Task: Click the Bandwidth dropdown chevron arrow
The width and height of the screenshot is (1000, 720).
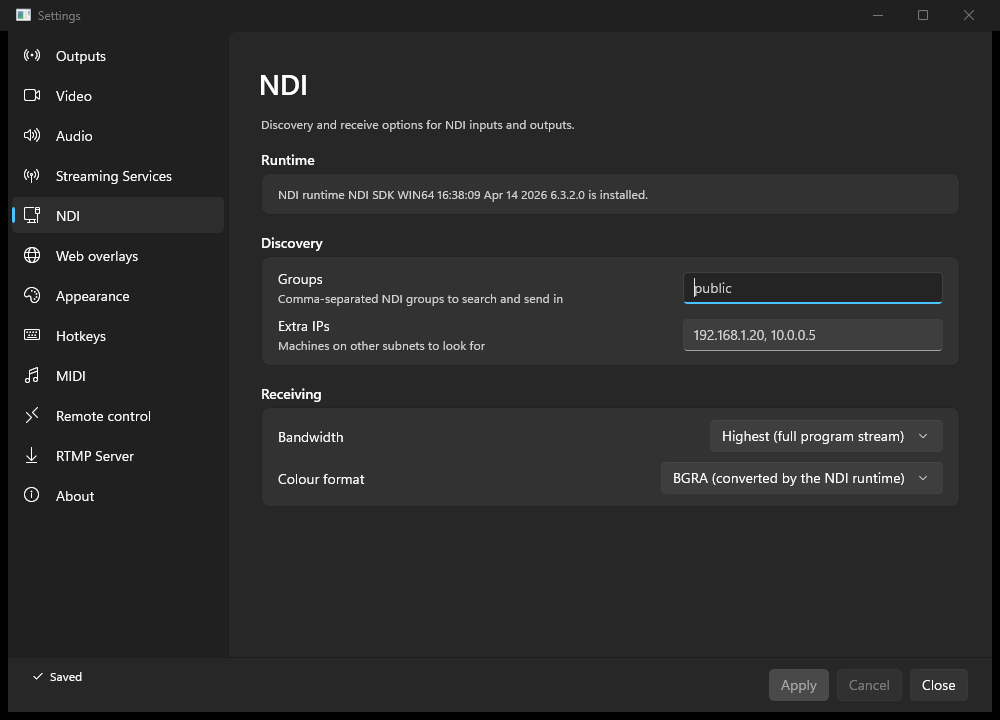Action: pos(923,436)
